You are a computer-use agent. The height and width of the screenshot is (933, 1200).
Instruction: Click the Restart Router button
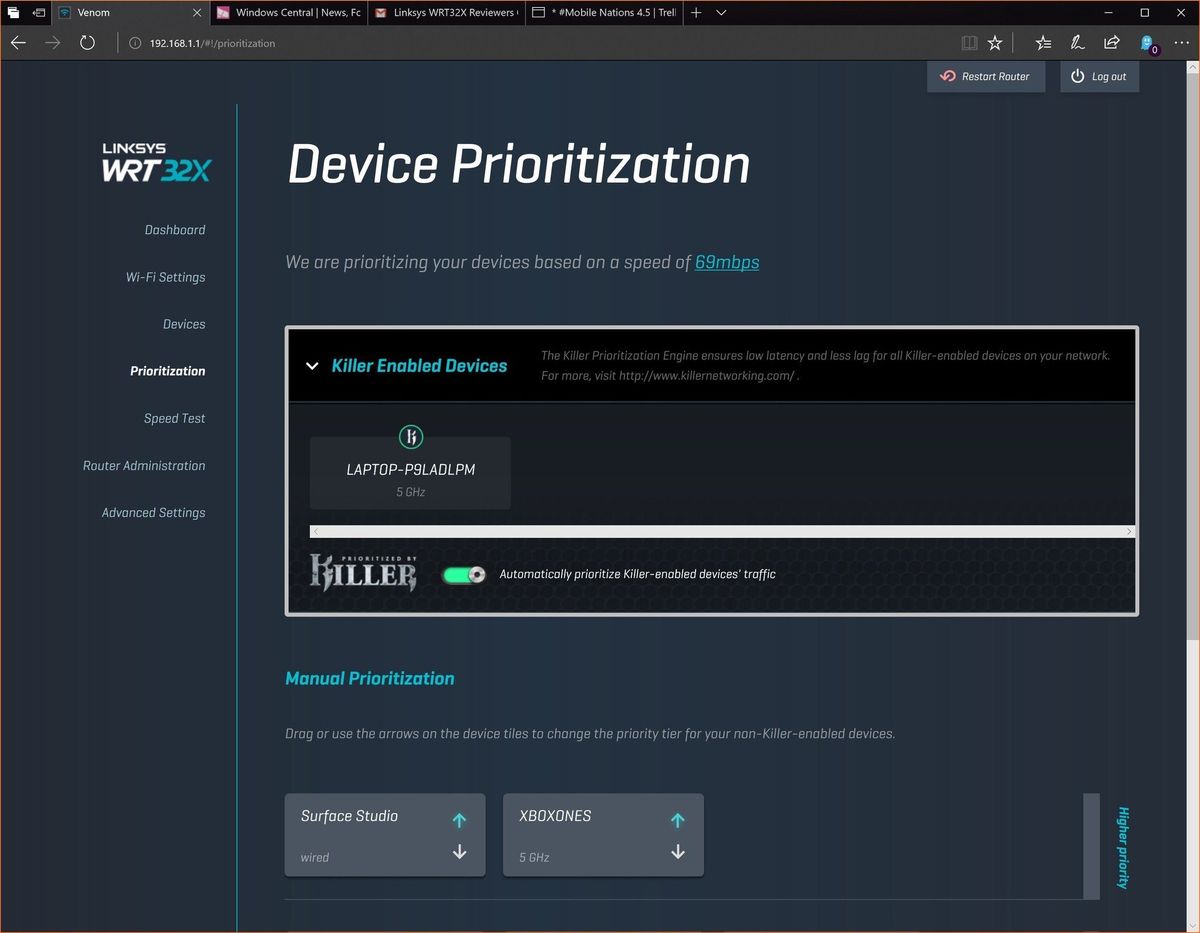pos(986,76)
